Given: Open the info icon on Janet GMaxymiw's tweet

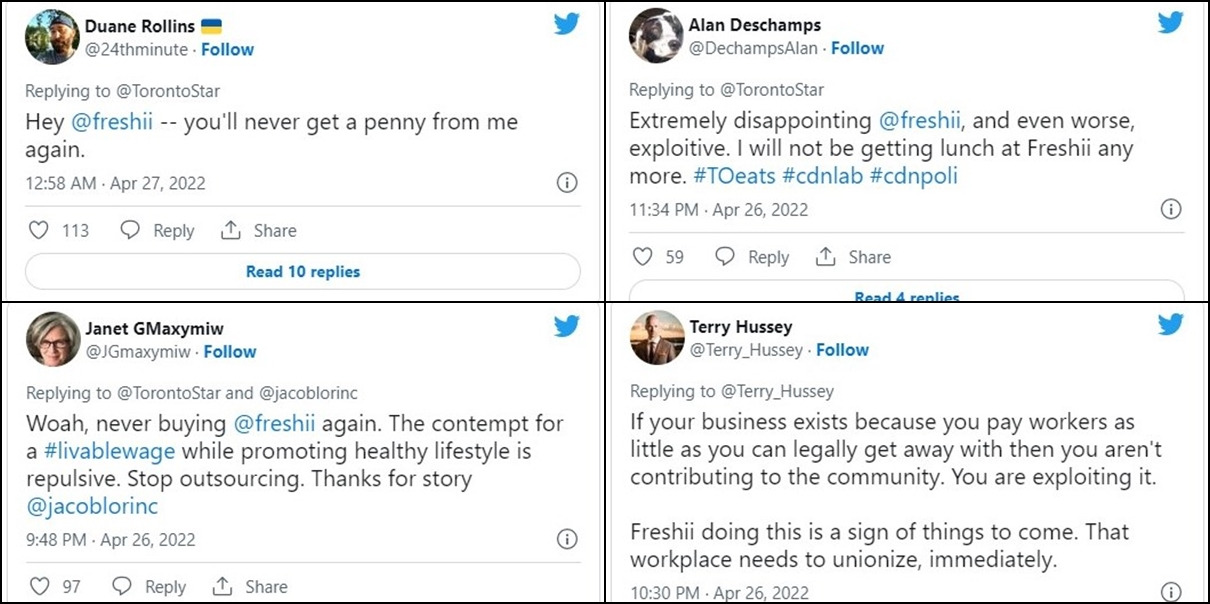Looking at the screenshot, I should [567, 540].
